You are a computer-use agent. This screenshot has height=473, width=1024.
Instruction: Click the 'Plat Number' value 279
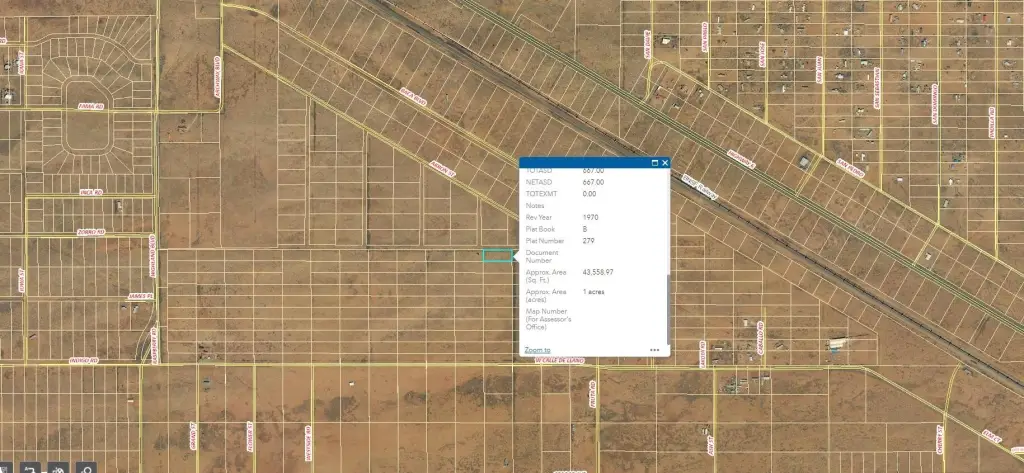588,241
